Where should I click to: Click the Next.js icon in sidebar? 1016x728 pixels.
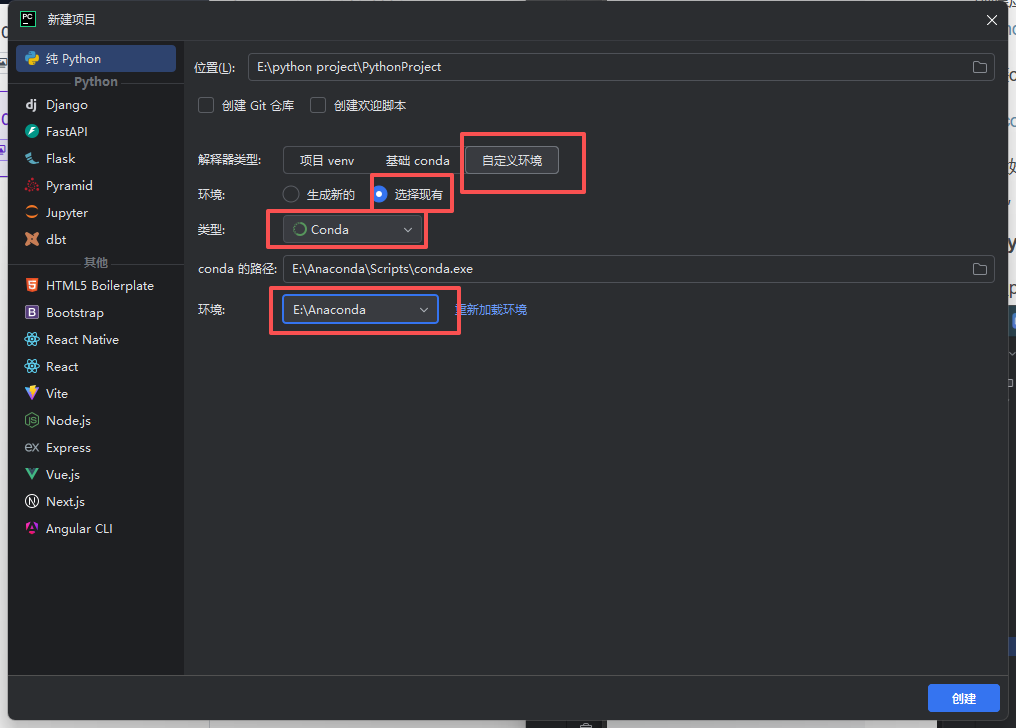click(32, 501)
